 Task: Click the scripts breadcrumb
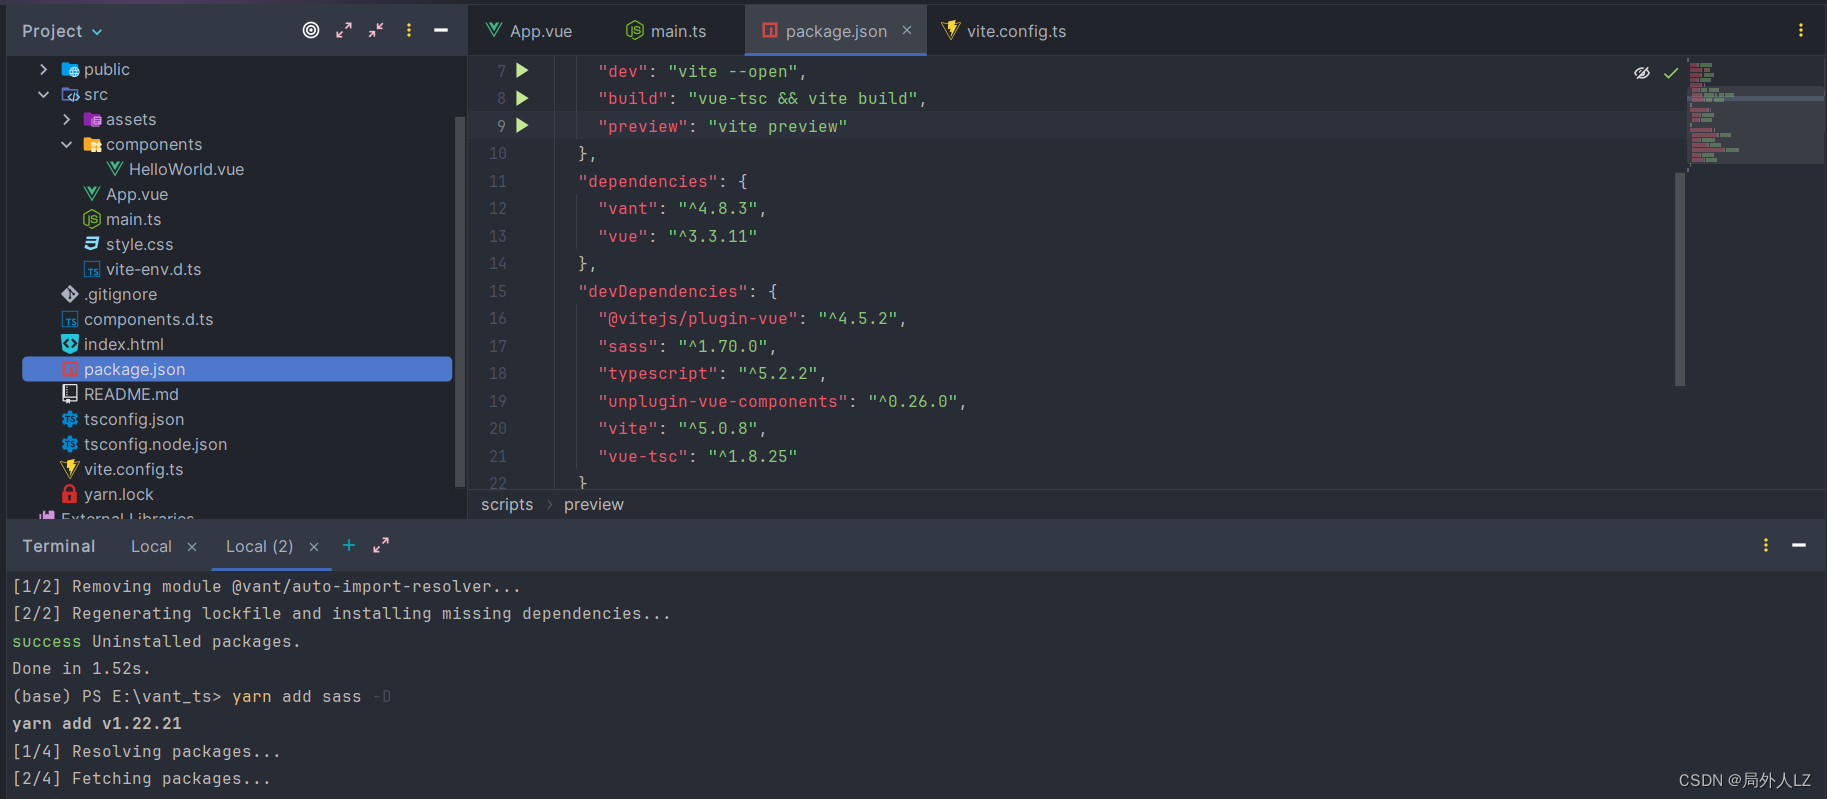click(x=507, y=504)
